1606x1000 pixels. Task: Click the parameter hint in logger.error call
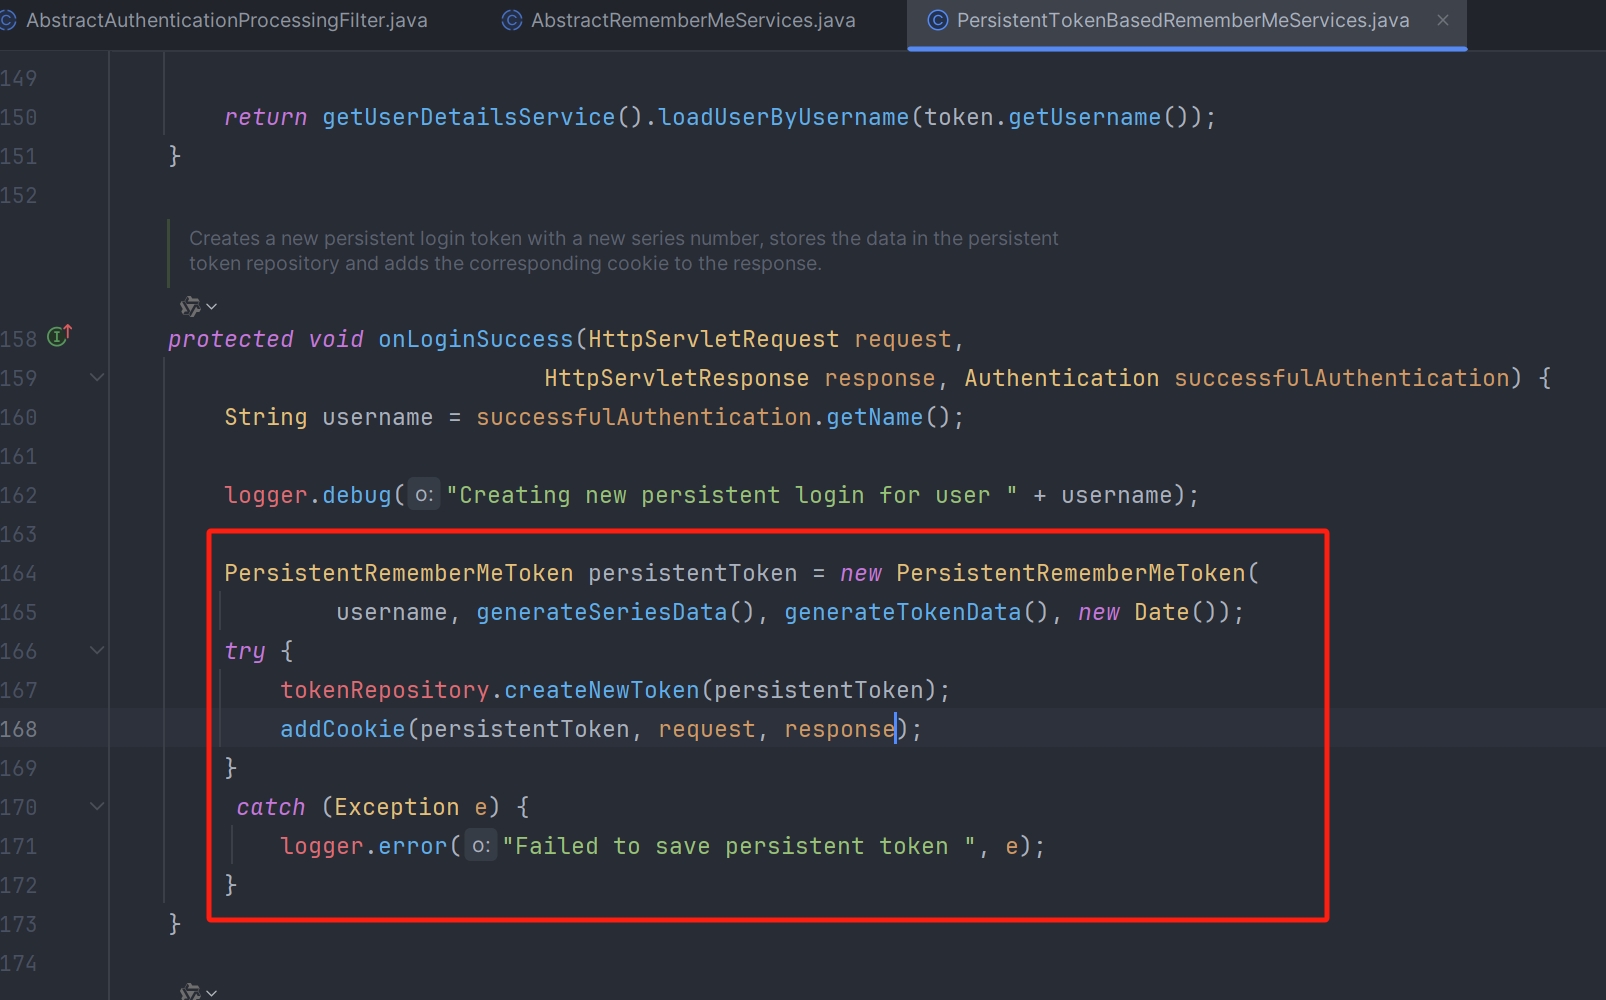coord(481,846)
